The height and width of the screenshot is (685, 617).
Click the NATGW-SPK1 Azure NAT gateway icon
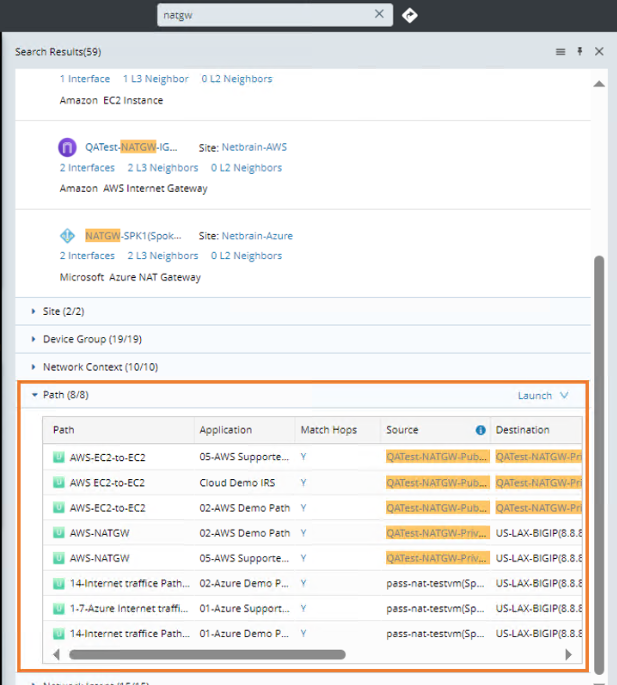click(x=67, y=236)
